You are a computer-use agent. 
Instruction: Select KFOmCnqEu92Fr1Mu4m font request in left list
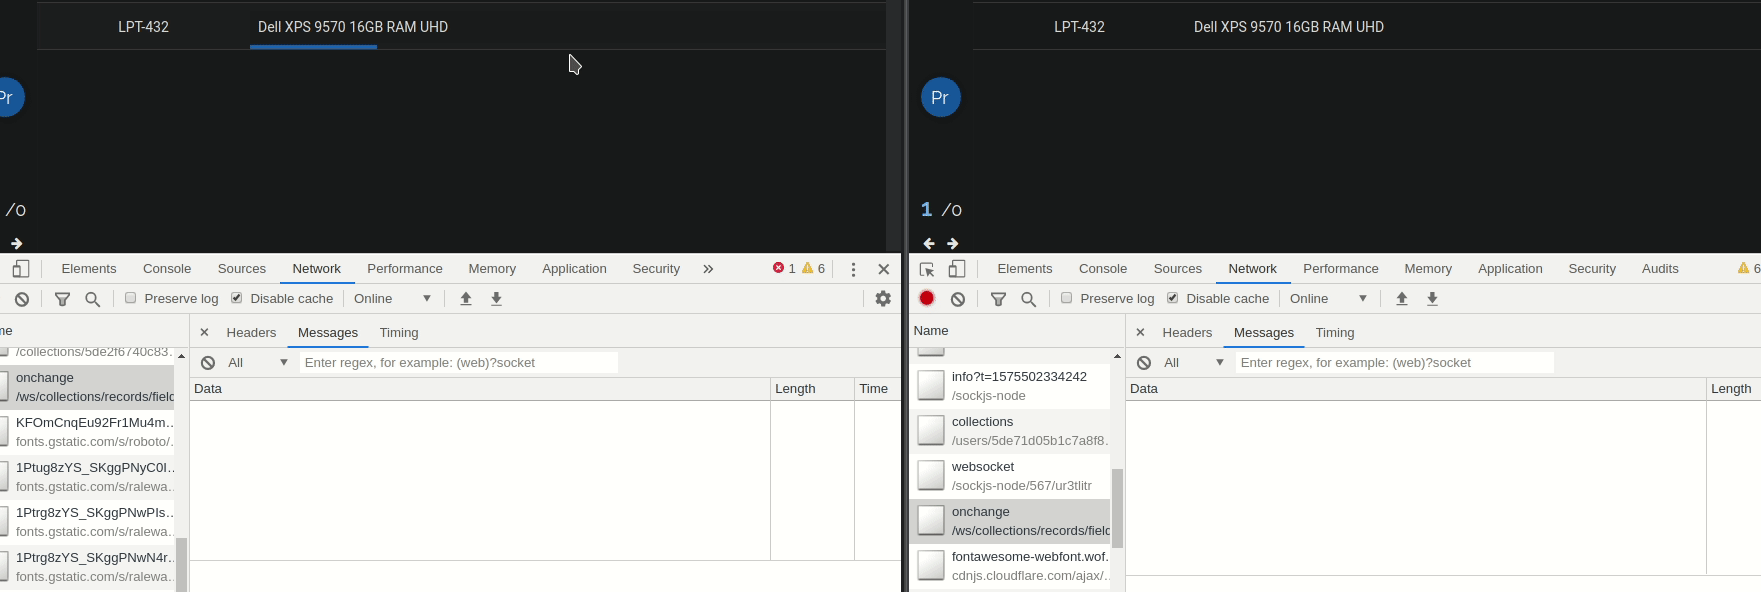pyautogui.click(x=88, y=432)
